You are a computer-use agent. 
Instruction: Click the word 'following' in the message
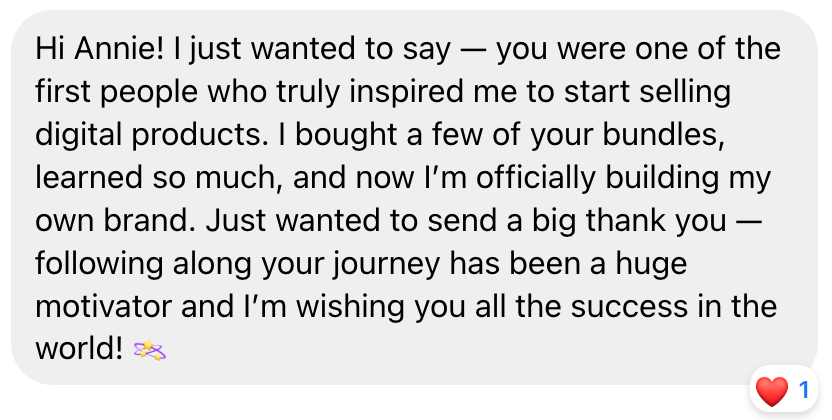click(x=99, y=264)
